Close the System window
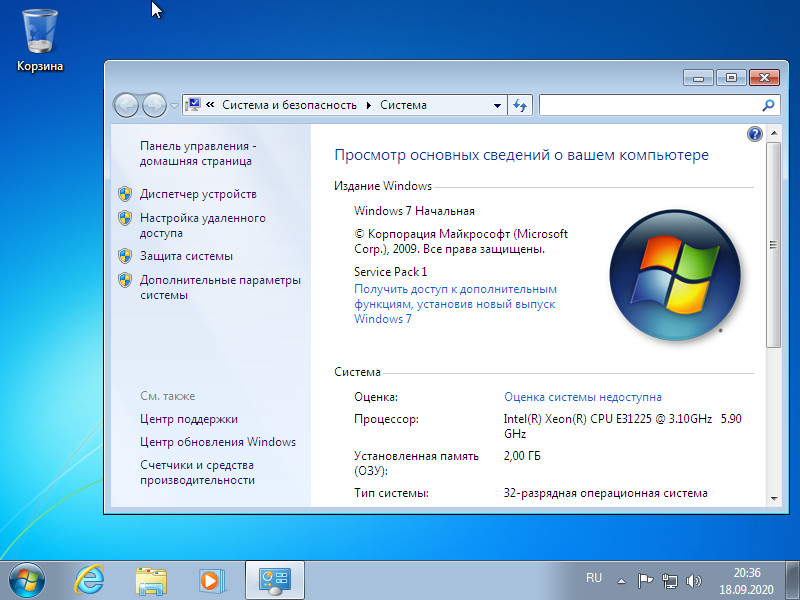Image resolution: width=800 pixels, height=600 pixels. tap(764, 78)
